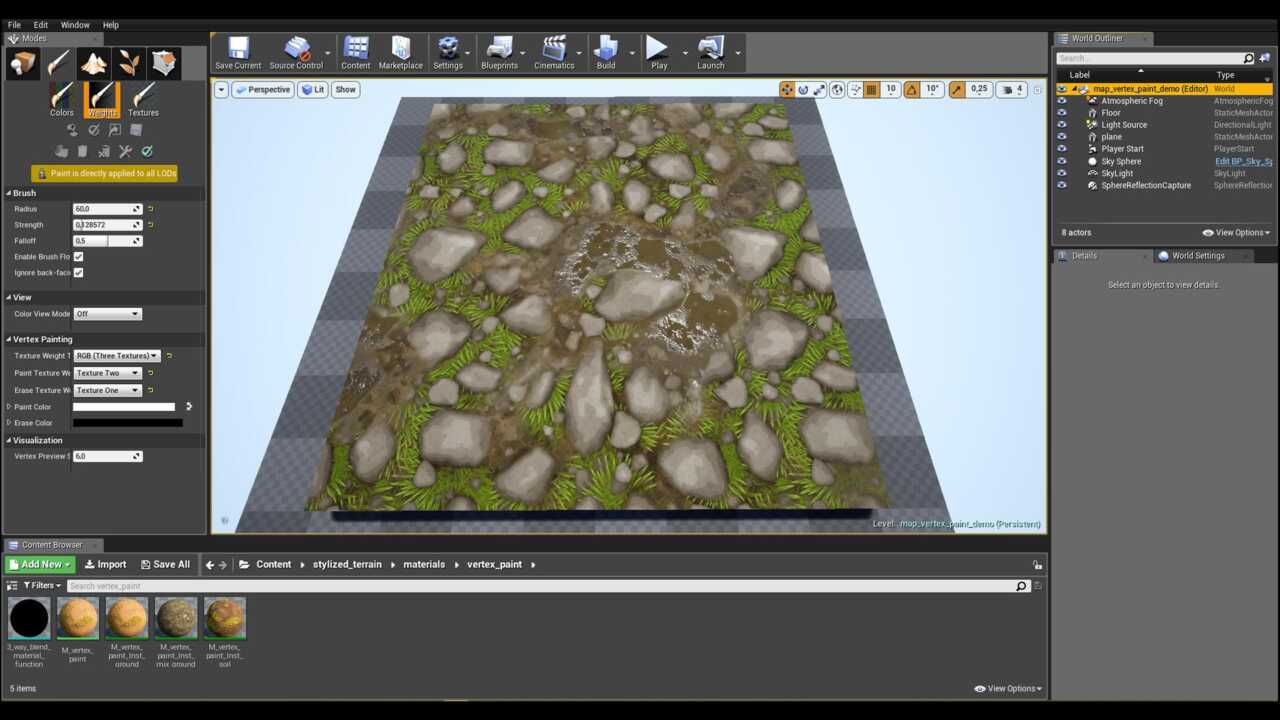Image resolution: width=1280 pixels, height=720 pixels.
Task: Click the Falloff slider field
Action: [107, 241]
